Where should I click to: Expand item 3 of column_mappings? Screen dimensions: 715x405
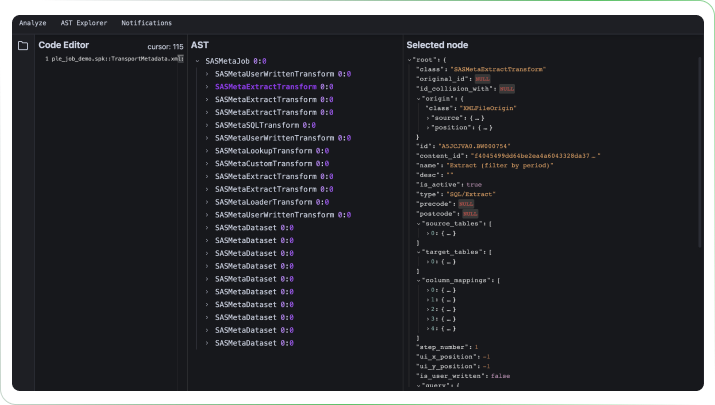pyautogui.click(x=428, y=319)
